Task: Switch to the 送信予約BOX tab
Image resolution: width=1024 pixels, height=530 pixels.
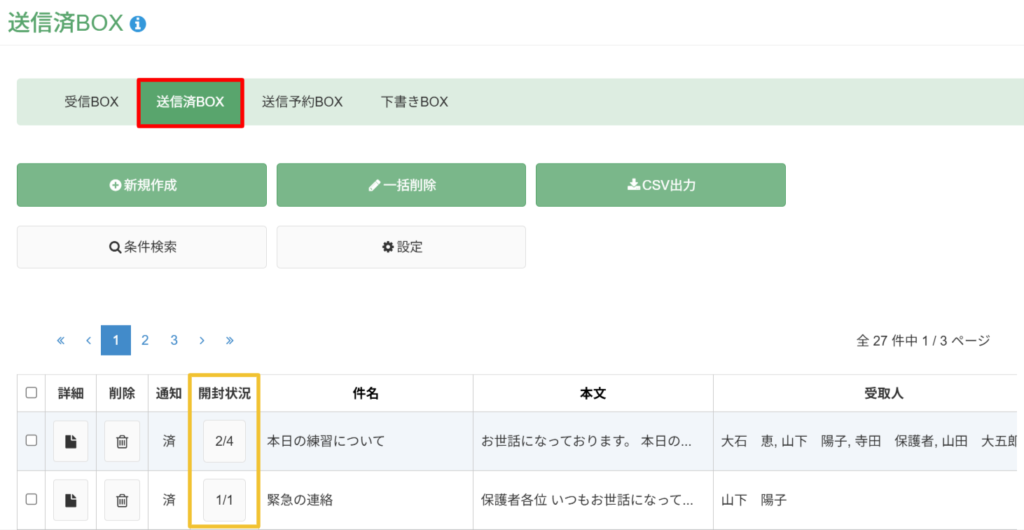Action: click(x=302, y=102)
